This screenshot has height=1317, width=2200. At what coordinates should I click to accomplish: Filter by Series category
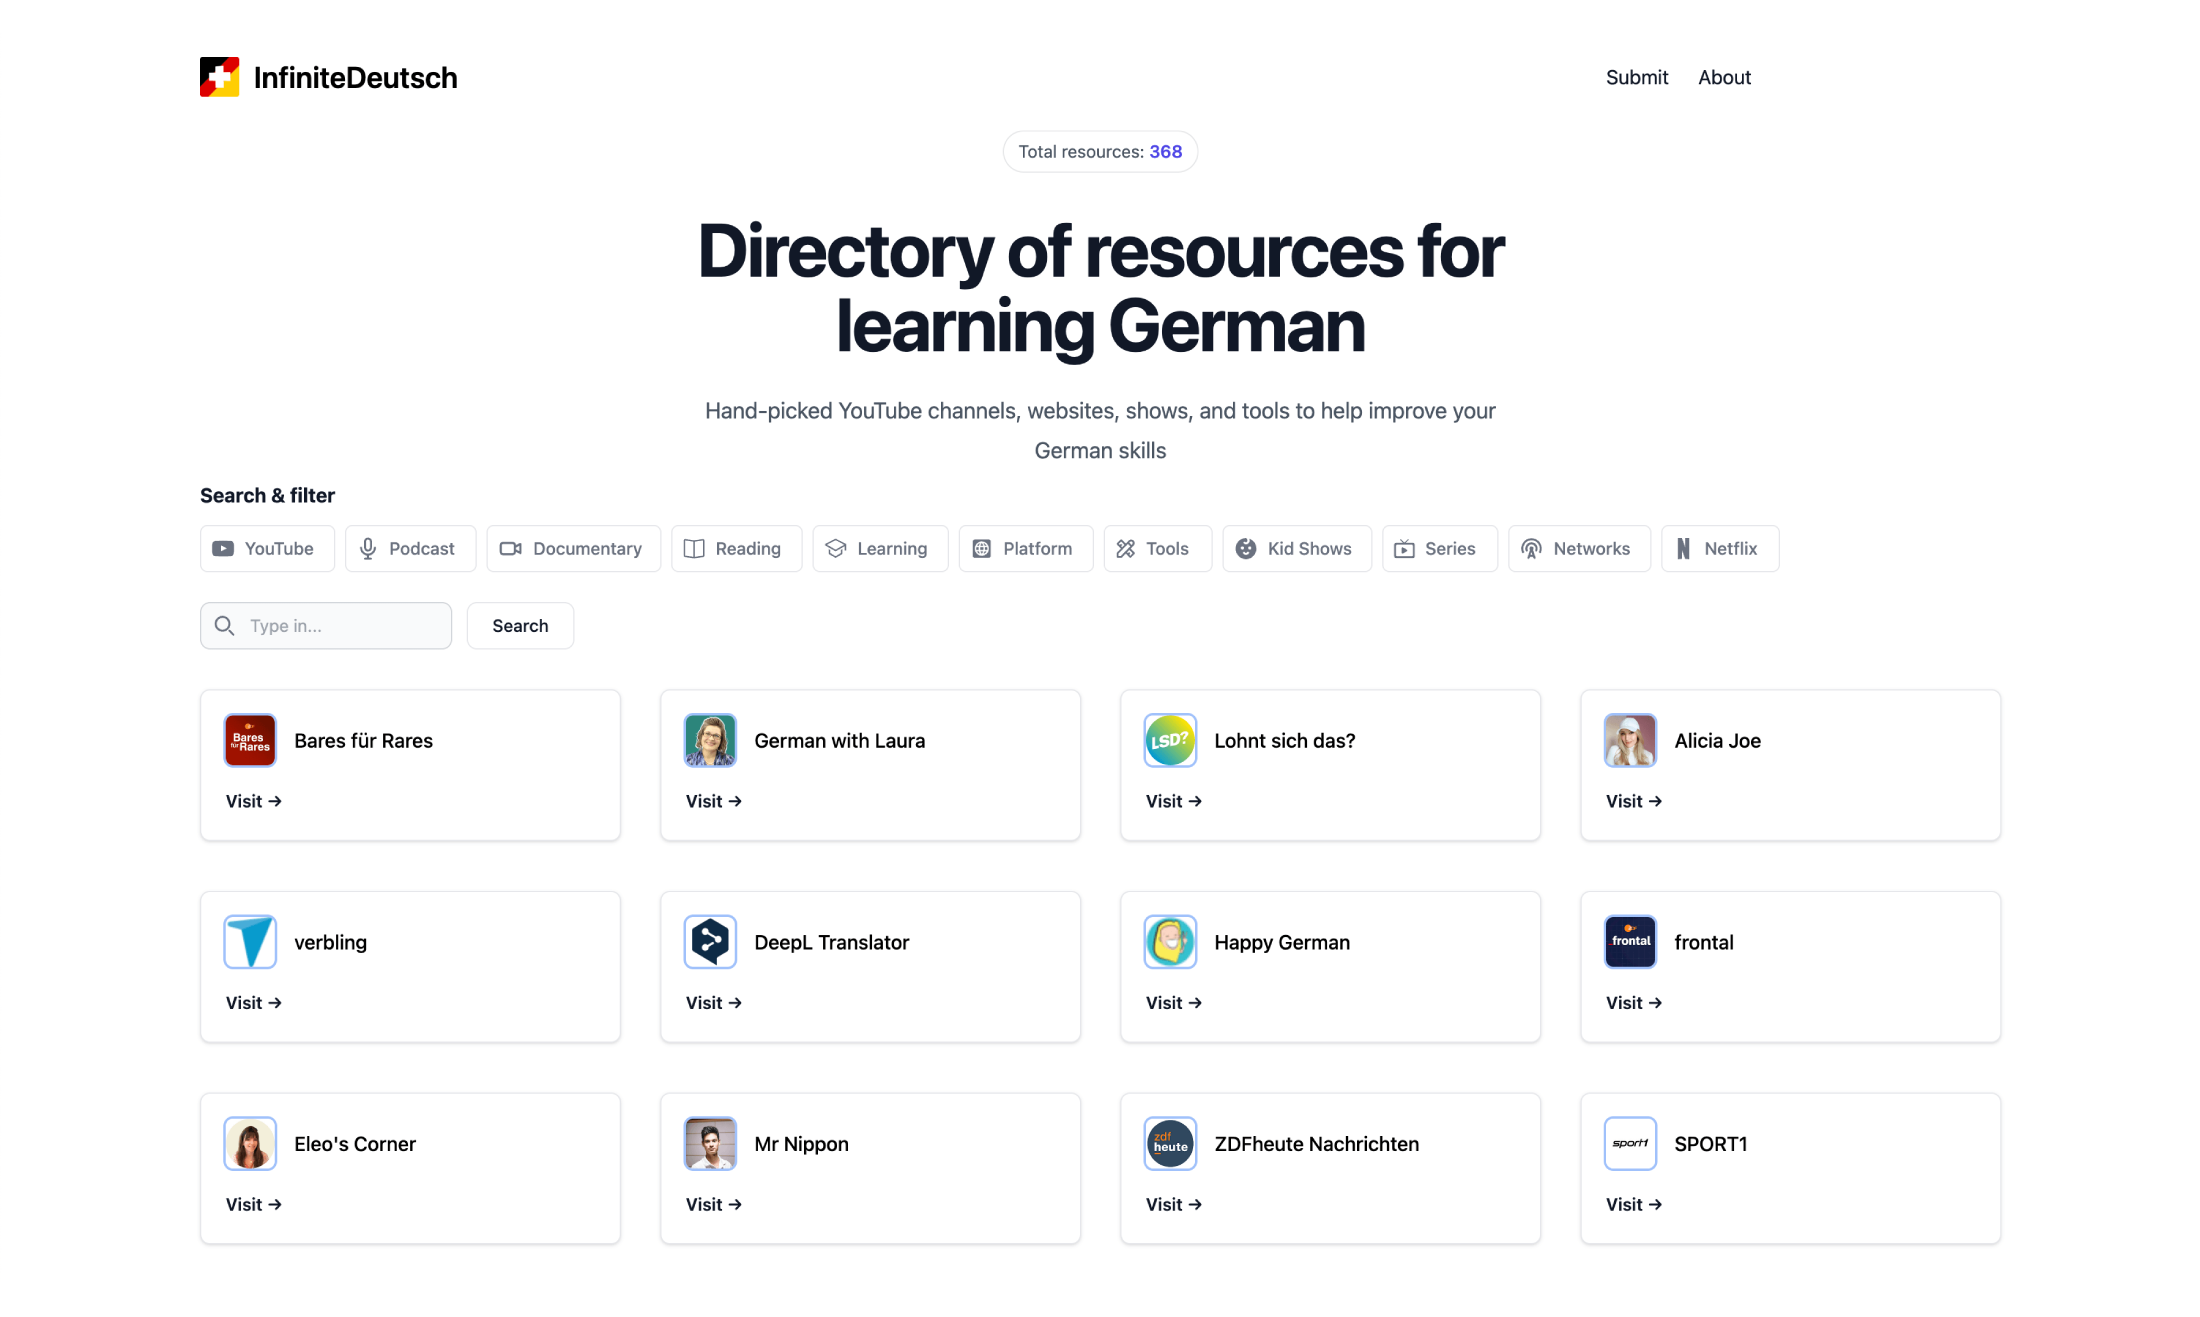click(x=1439, y=548)
